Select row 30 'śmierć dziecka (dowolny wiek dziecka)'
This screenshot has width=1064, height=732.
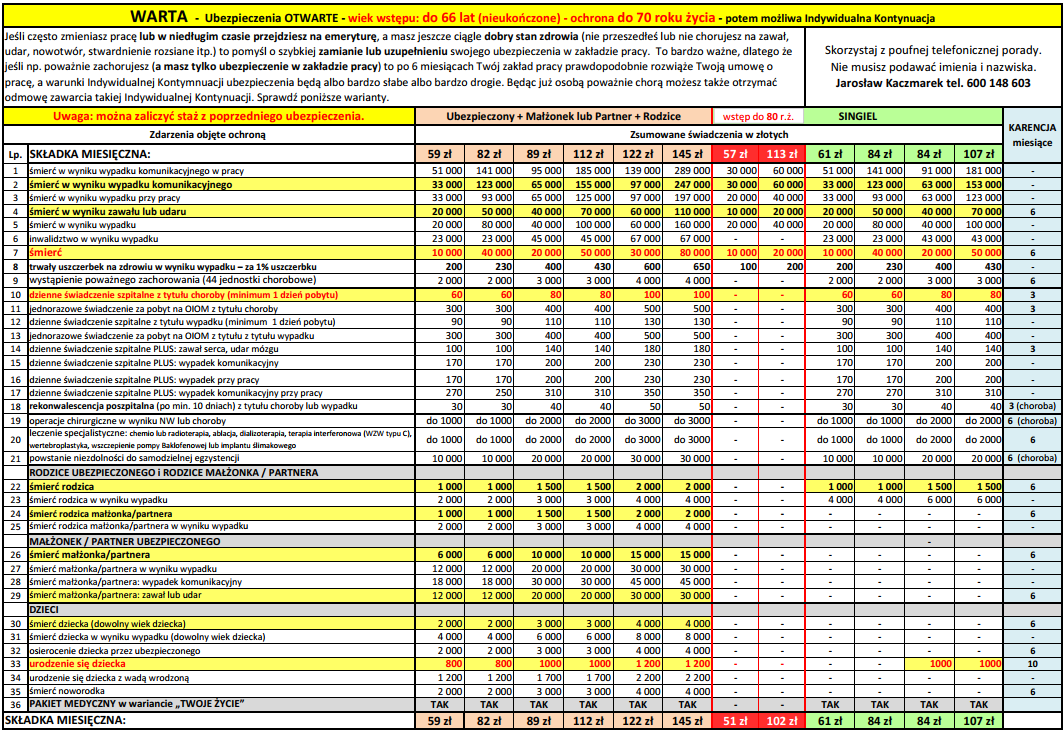tap(107, 623)
